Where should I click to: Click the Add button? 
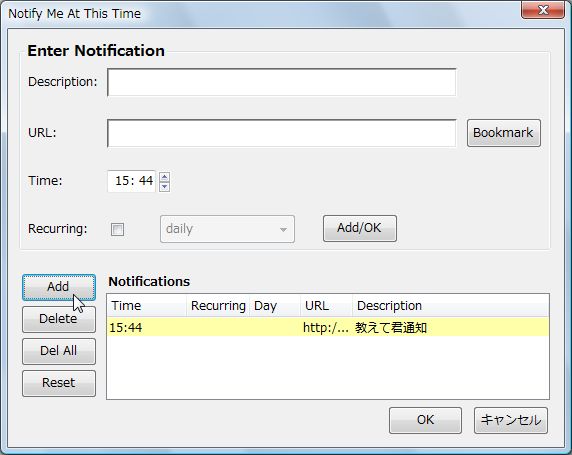pos(59,287)
